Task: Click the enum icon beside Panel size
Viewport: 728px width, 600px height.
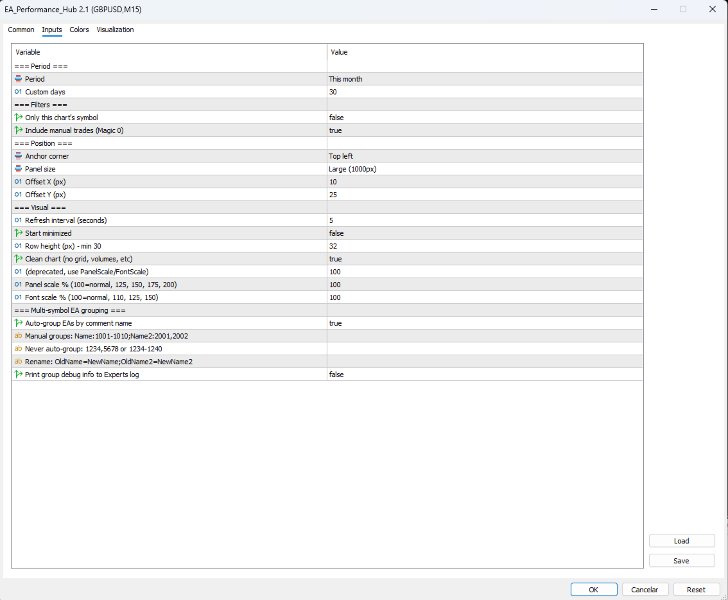Action: pos(19,169)
